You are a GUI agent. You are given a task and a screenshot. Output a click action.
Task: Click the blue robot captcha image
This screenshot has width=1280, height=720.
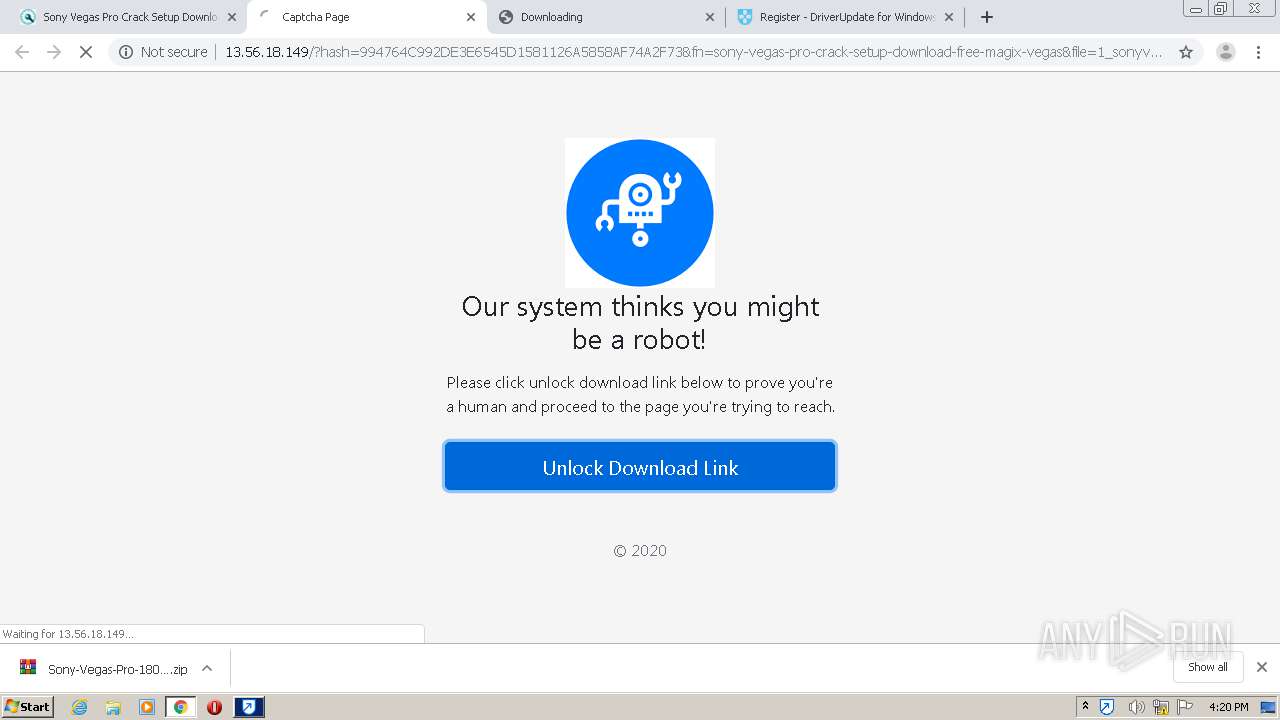pyautogui.click(x=640, y=213)
